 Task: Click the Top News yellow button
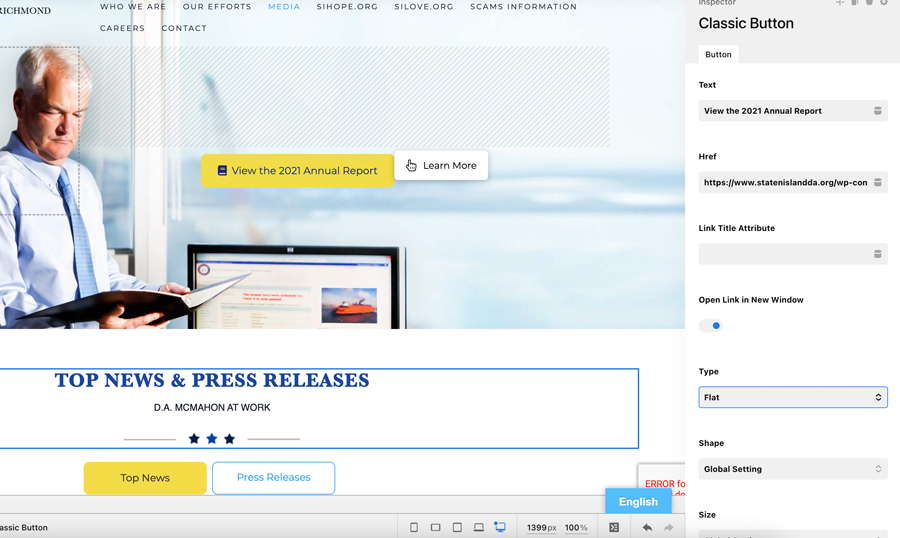(145, 478)
